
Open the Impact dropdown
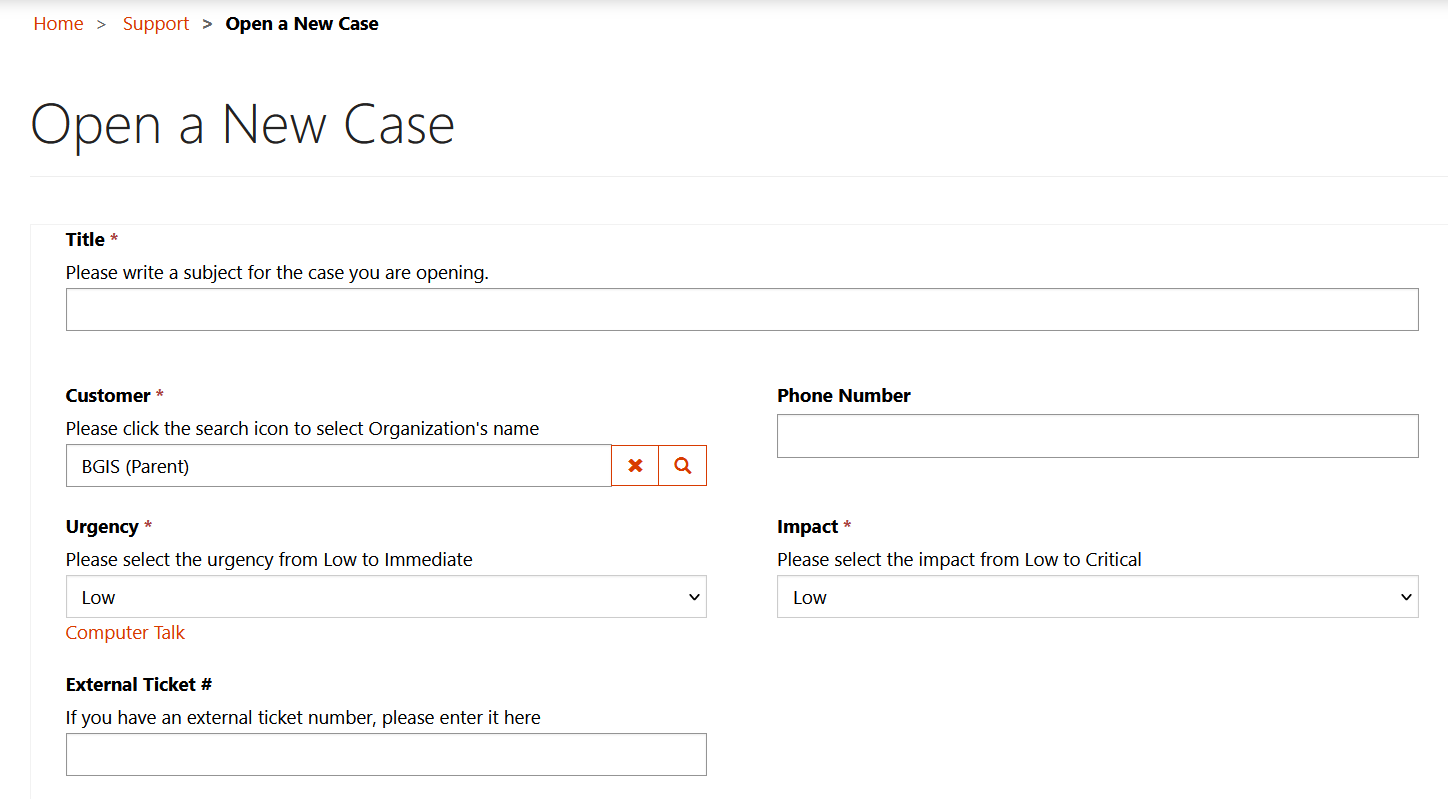coord(1097,597)
